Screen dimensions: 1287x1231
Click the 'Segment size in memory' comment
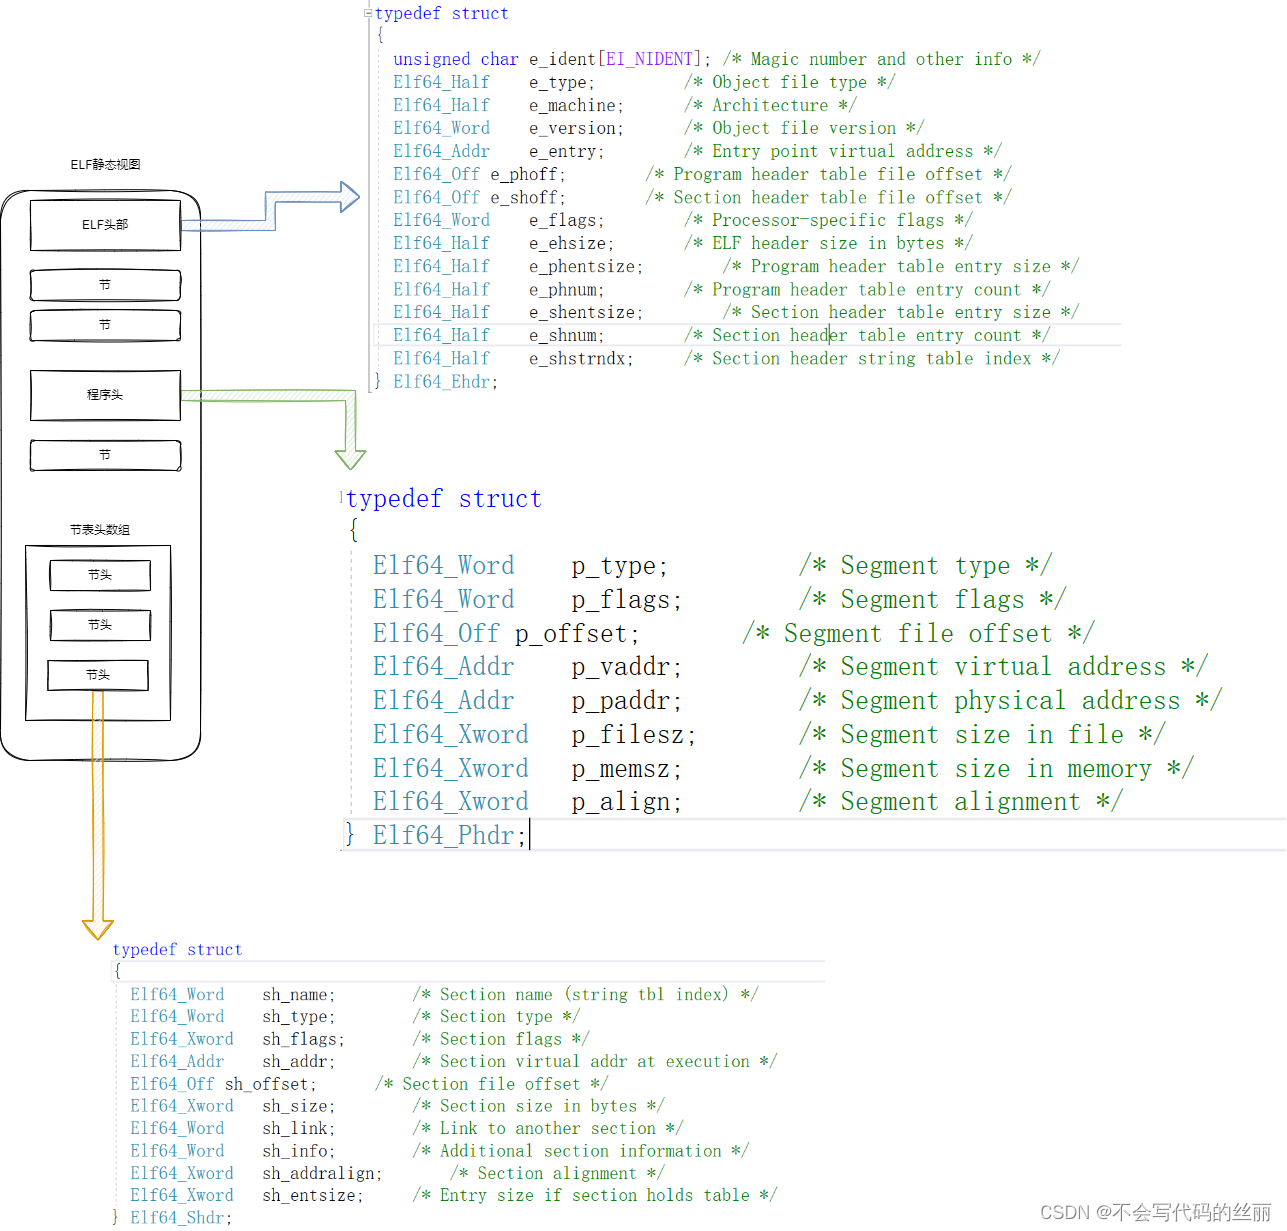coord(996,769)
